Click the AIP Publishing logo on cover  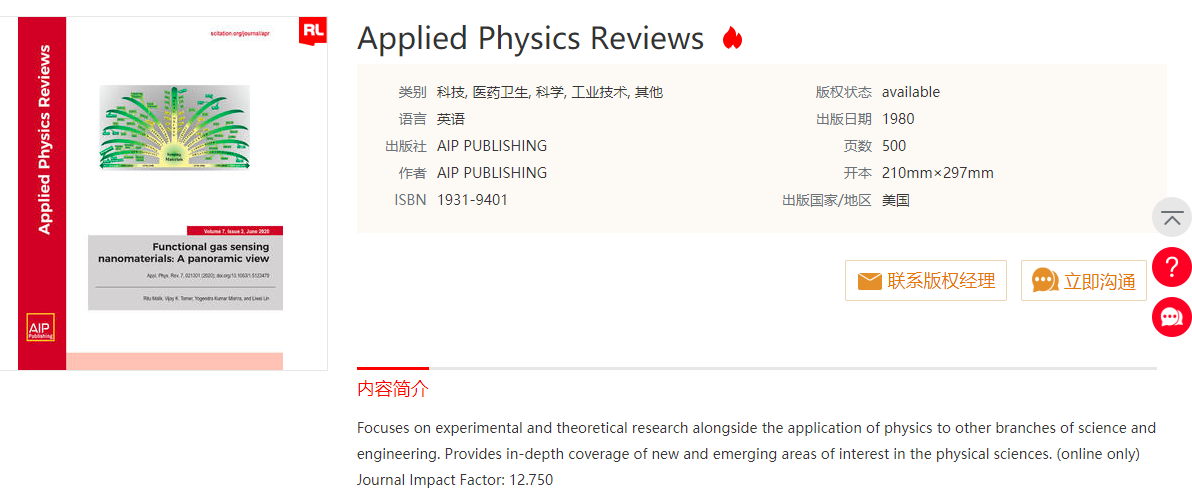(40, 327)
